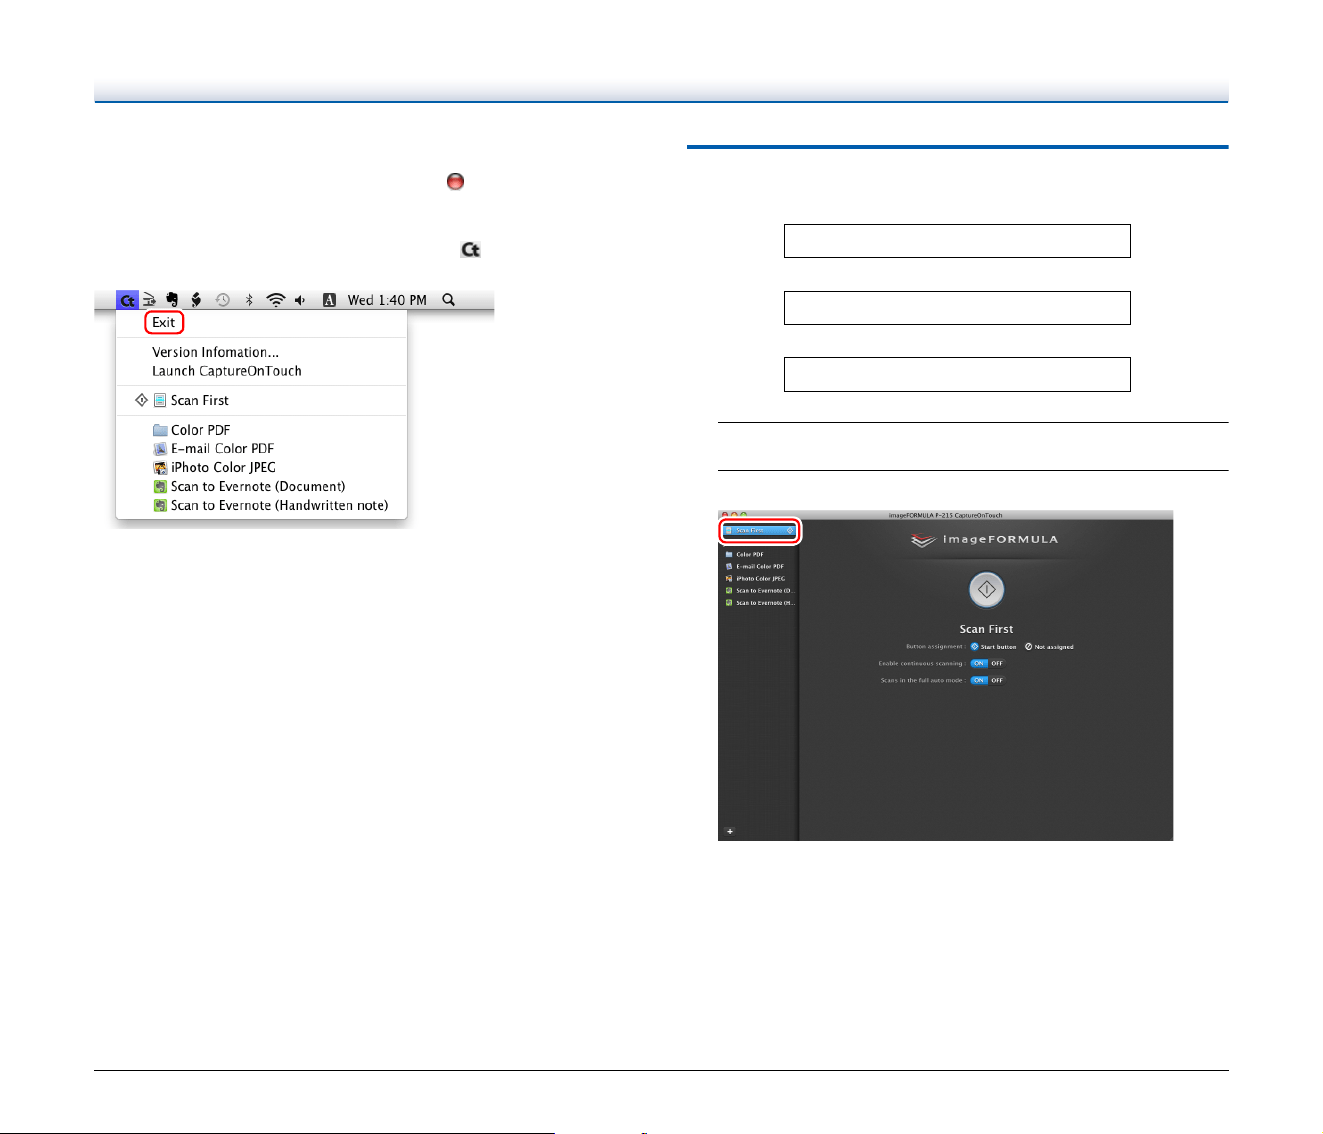Image resolution: width=1323 pixels, height=1134 pixels.
Task: Click the iPhoto icon beside iPhoto Color JPEG in menu
Action: (160, 468)
